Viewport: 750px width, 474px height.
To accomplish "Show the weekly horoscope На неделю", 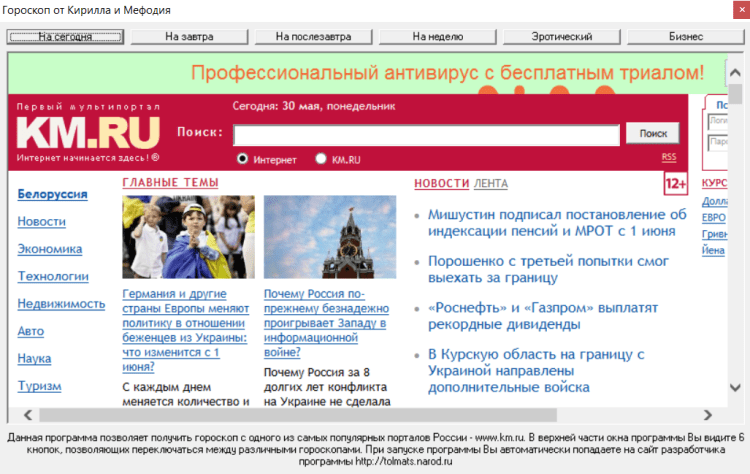I will pyautogui.click(x=438, y=37).
